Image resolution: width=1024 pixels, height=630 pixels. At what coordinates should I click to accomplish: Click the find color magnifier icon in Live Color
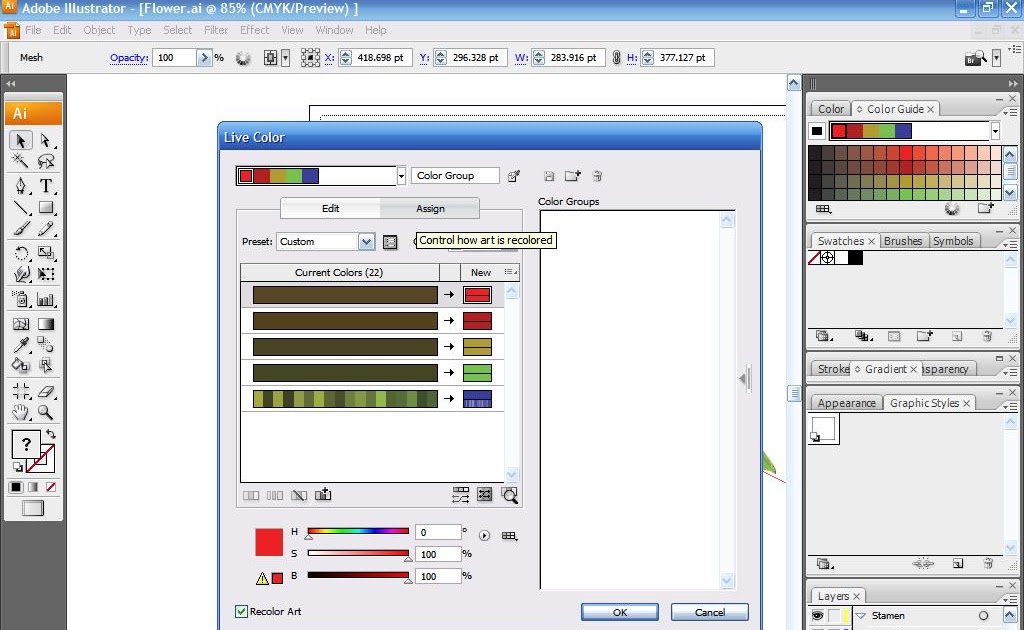[509, 496]
